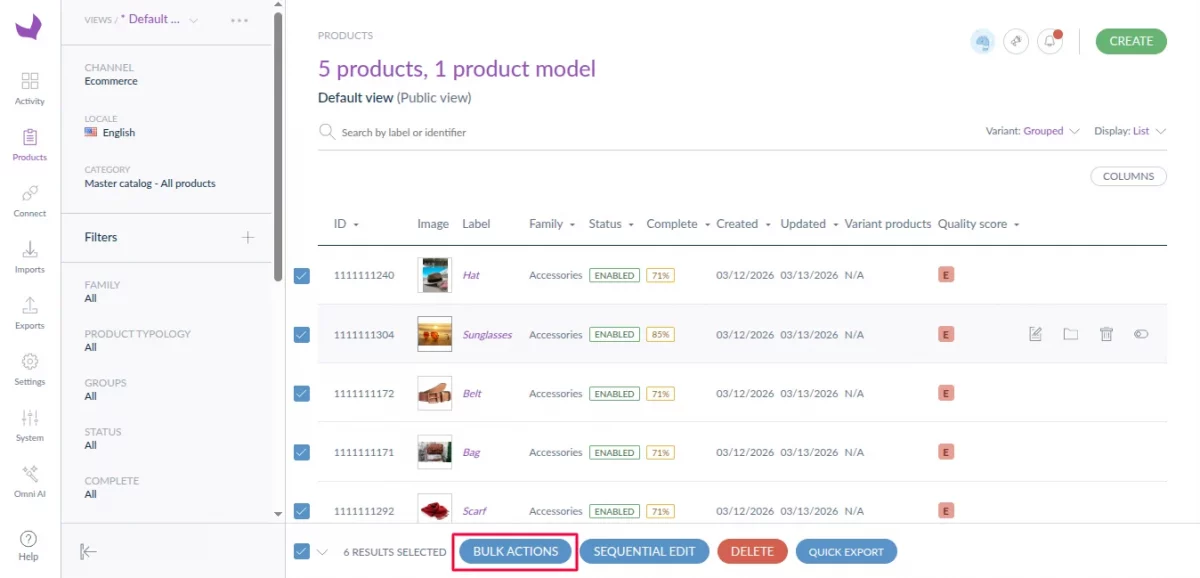Open the Exports section
Screen dimensions: 1200x578
click(x=29, y=312)
